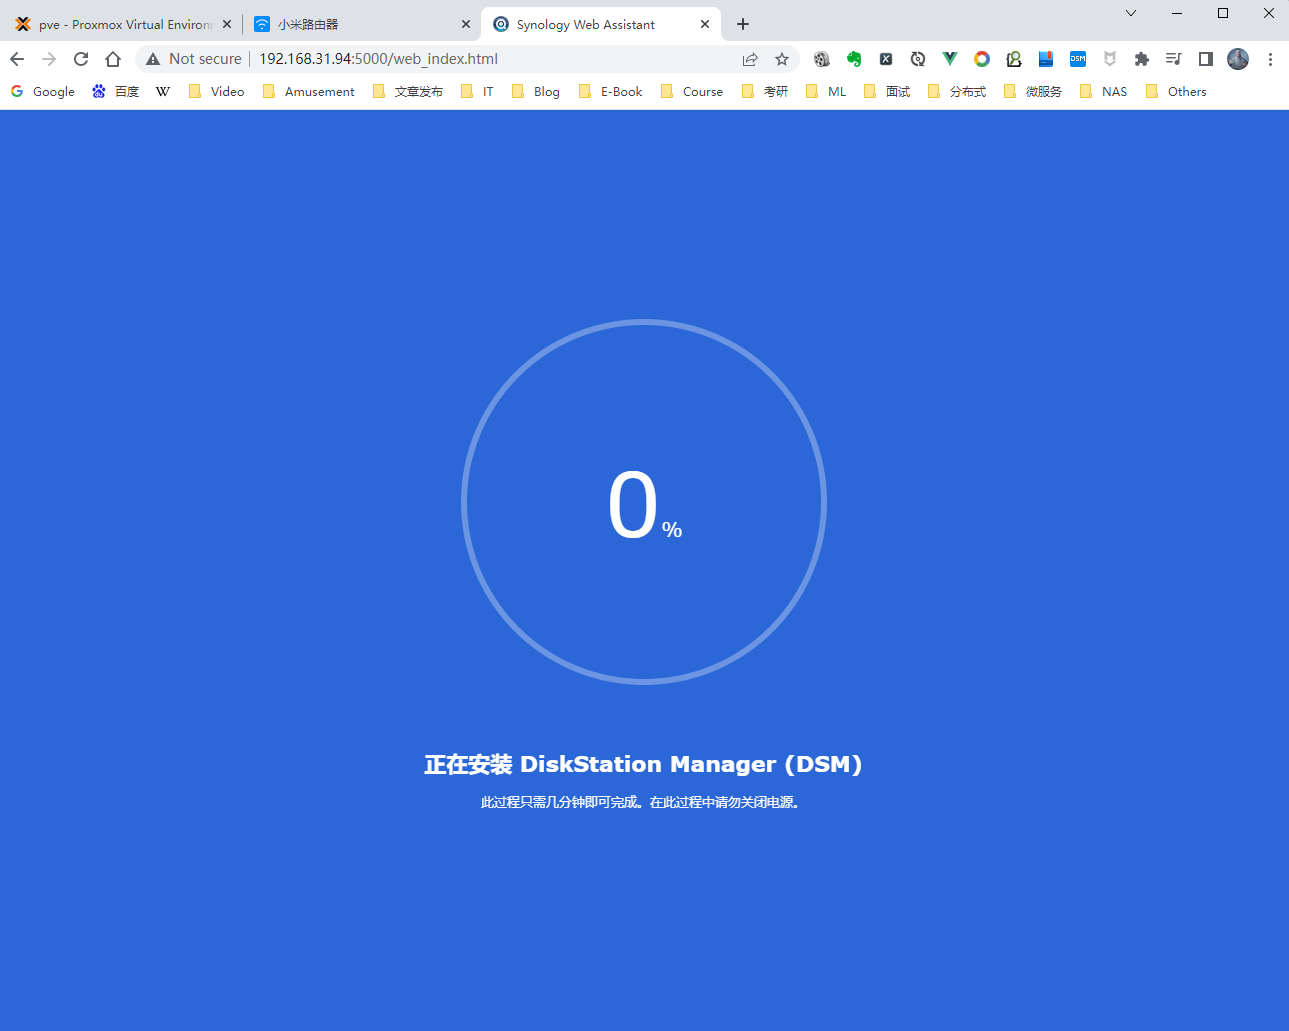1289x1031 pixels.
Task: Open the user profile avatar
Action: [1238, 59]
